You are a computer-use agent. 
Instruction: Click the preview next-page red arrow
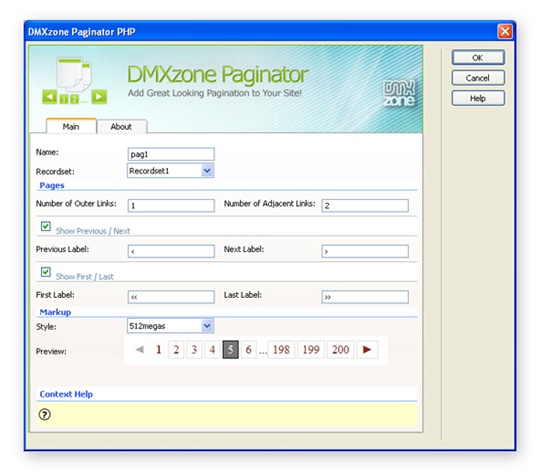pos(367,350)
